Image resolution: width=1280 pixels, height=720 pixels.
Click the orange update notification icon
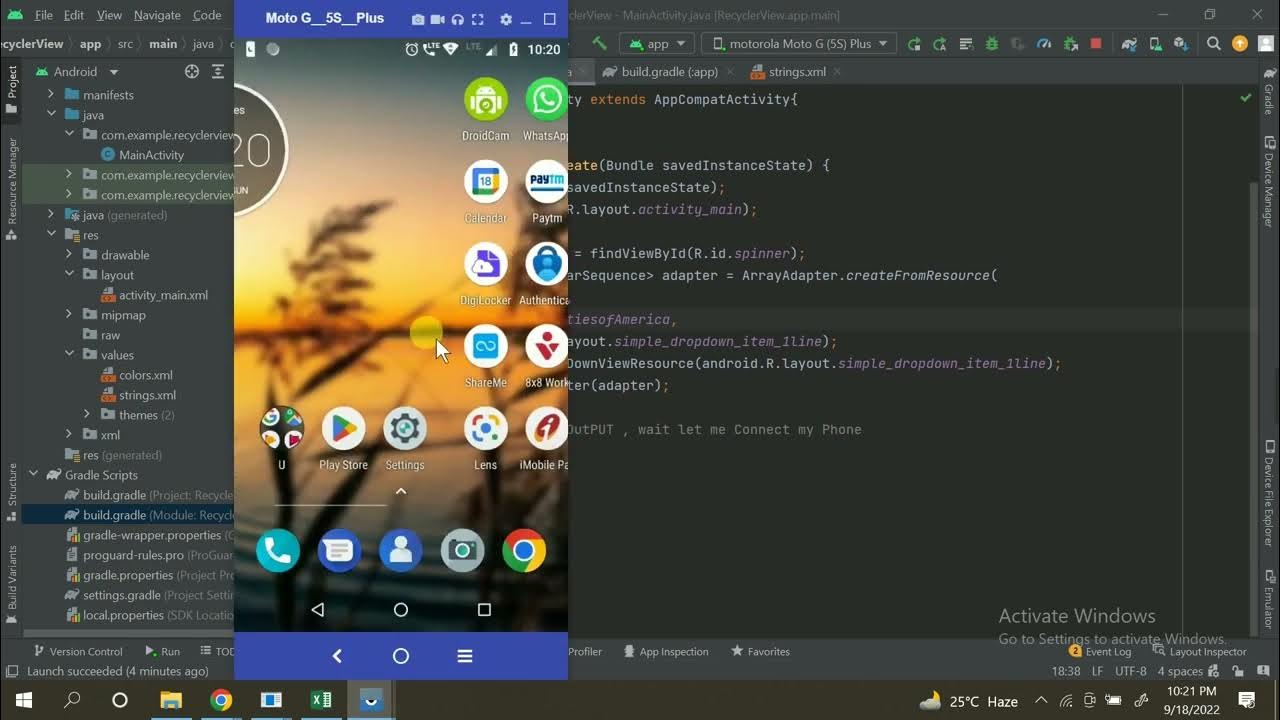point(1240,44)
